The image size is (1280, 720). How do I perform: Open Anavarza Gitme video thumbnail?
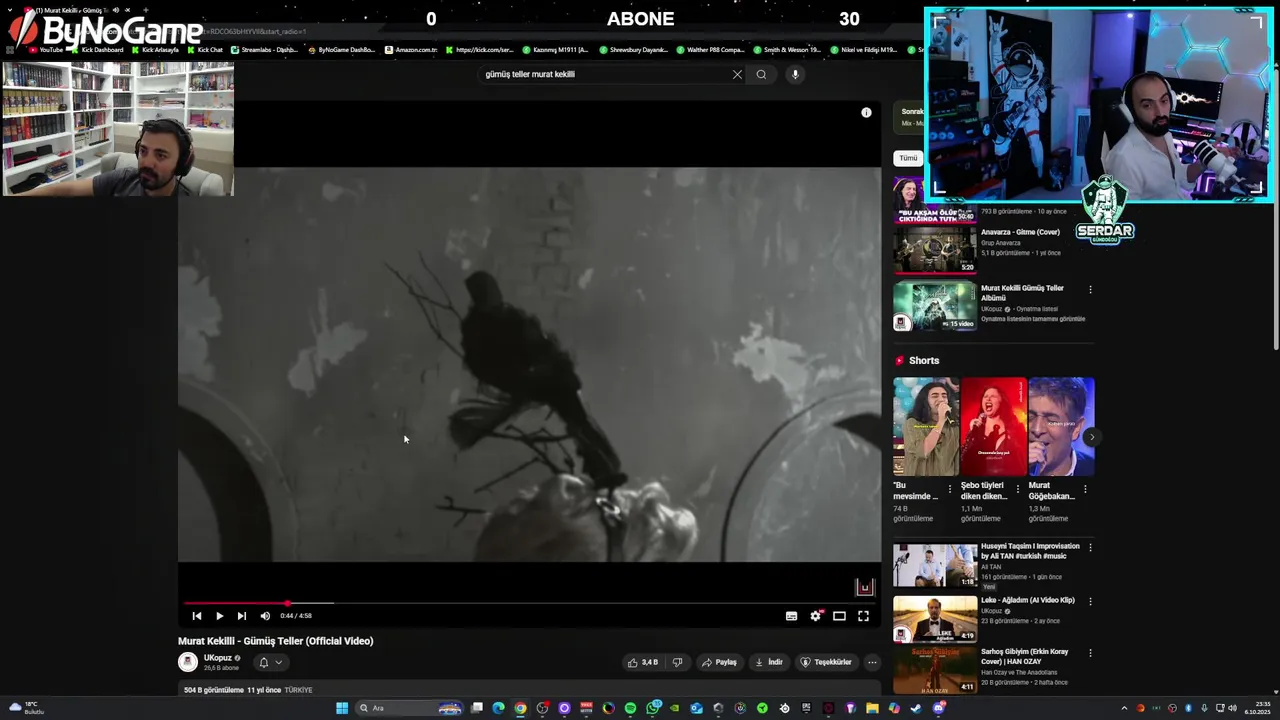[935, 250]
